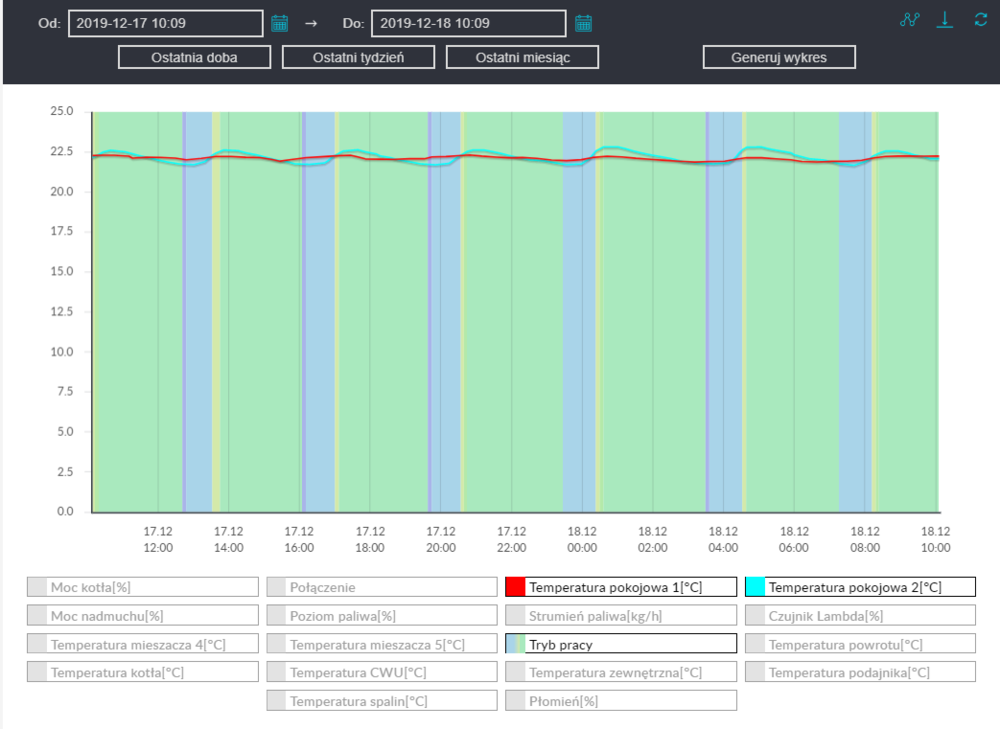Toggle the 'Temperatura pokojowa 1' series
1000x729 pixels.
click(x=621, y=587)
